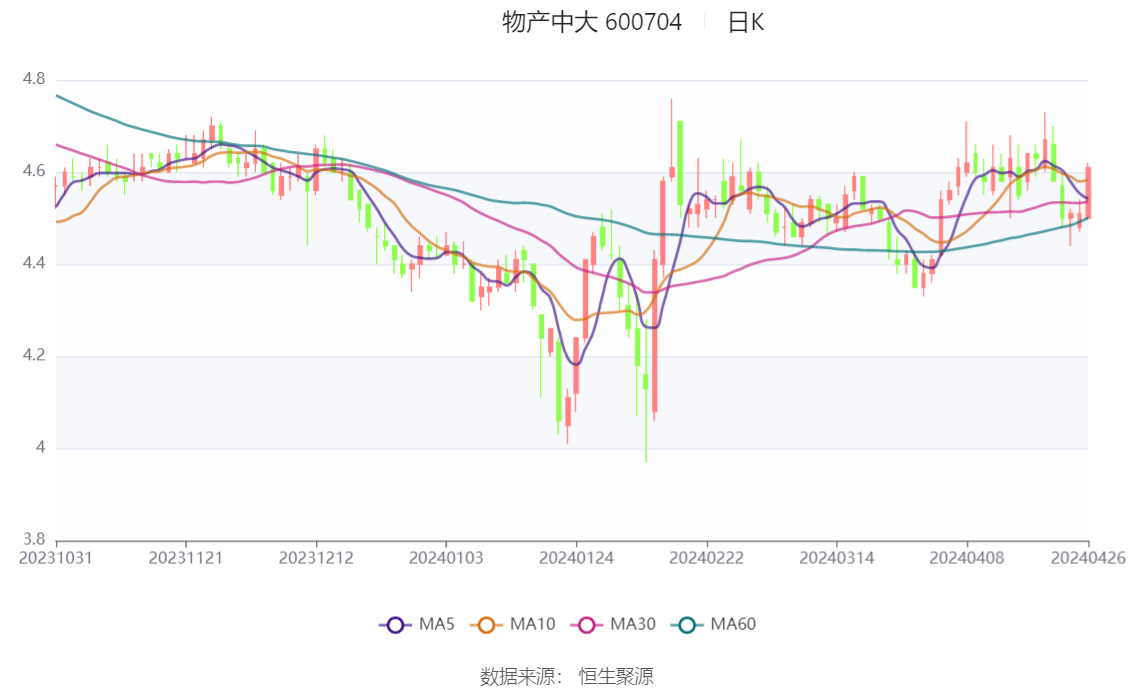Click the MA60 legend label text
Image resolution: width=1134 pixels, height=689 pixels.
pos(733,624)
